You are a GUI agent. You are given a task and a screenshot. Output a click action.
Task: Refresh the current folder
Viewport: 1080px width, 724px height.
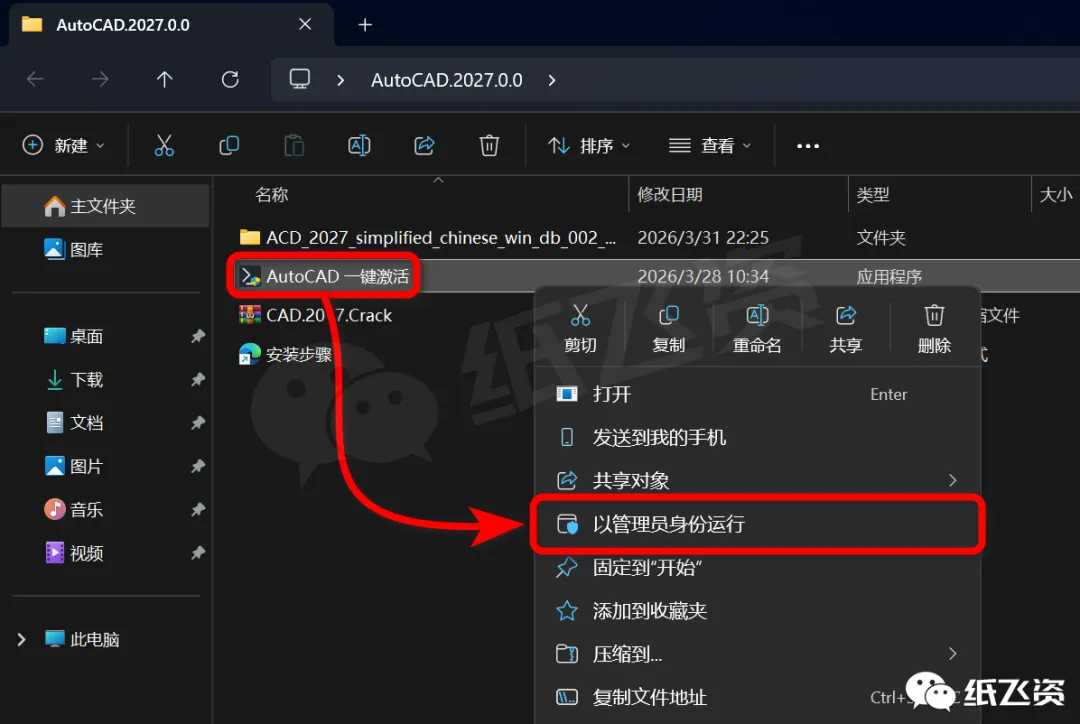point(230,80)
